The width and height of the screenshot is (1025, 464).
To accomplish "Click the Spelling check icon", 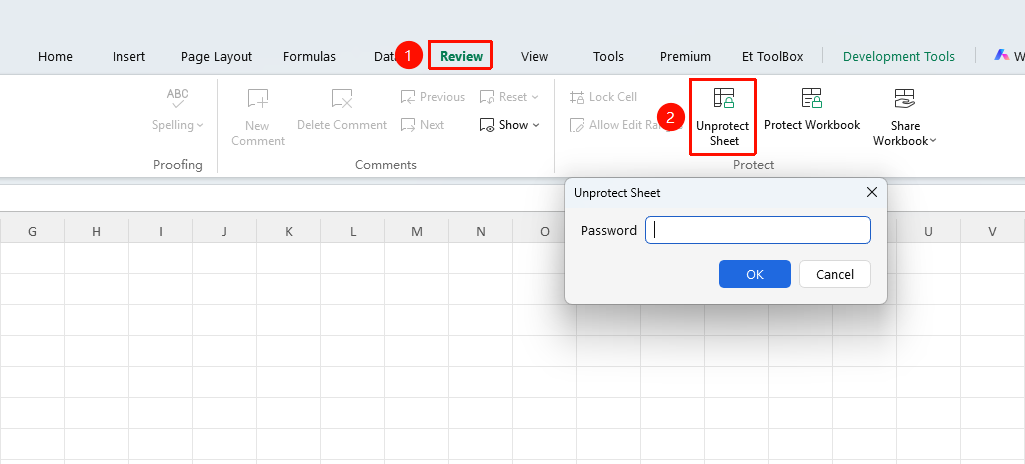I will (x=177, y=98).
